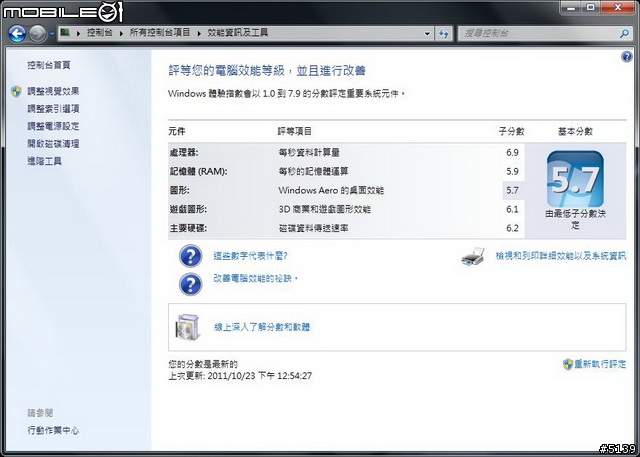Click the search magnifier icon
Screen dimensions: 640x457
pyautogui.click(x=624, y=33)
